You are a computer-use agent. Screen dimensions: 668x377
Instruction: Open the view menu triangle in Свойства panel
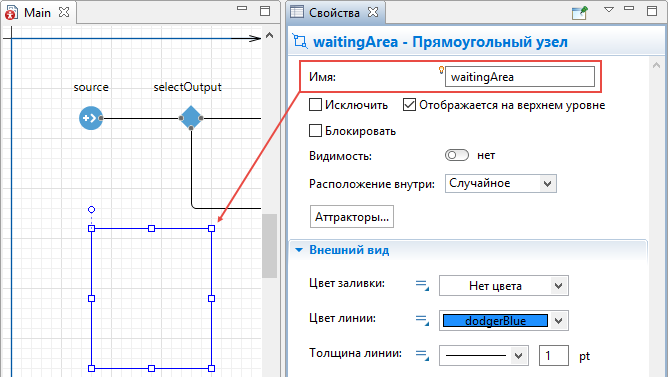[x=609, y=9]
